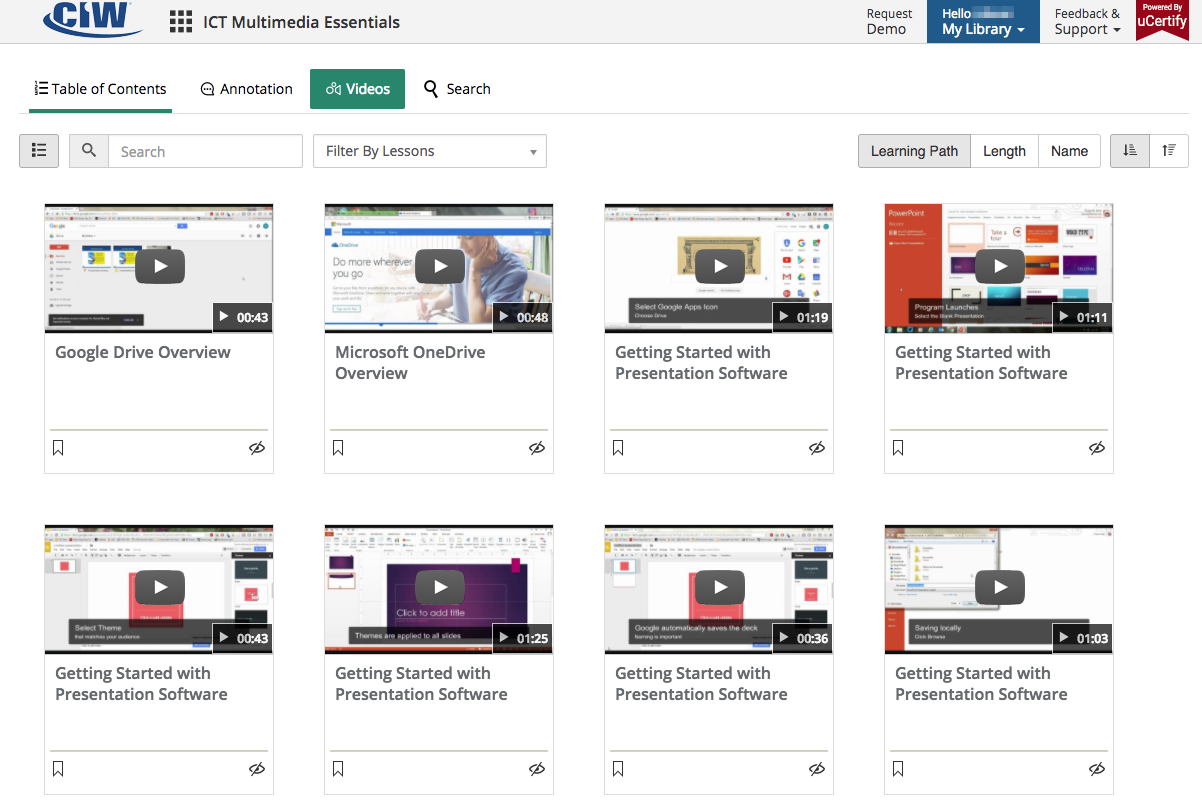Click the 00:36 duration badge
Image resolution: width=1202 pixels, height=810 pixels.
[803, 638]
